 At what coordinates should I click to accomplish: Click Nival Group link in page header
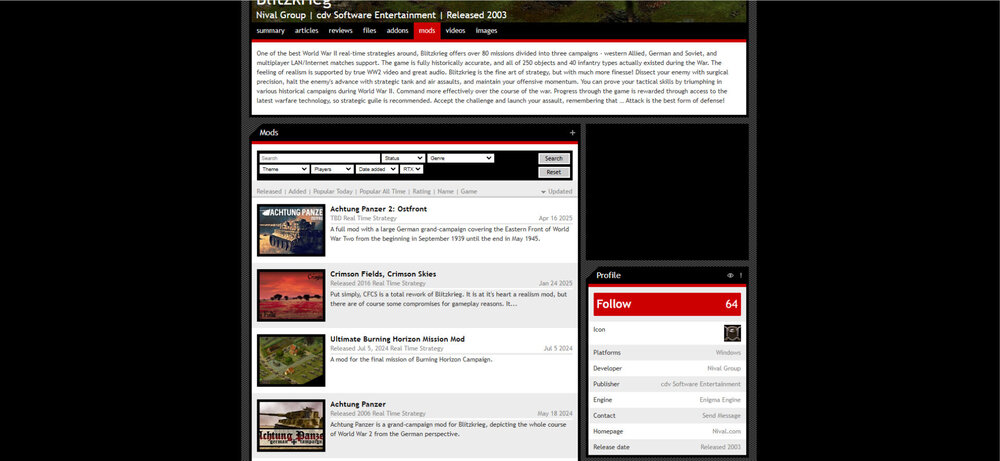(x=281, y=15)
